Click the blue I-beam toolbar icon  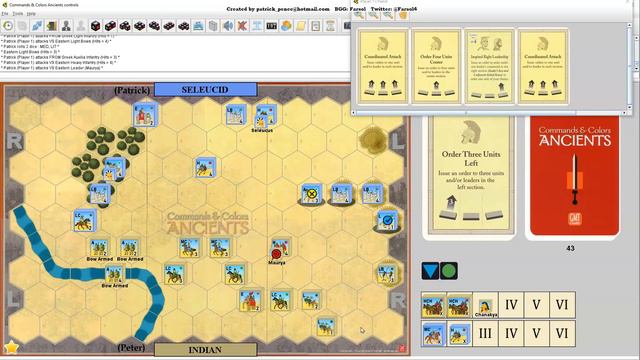coord(257,26)
